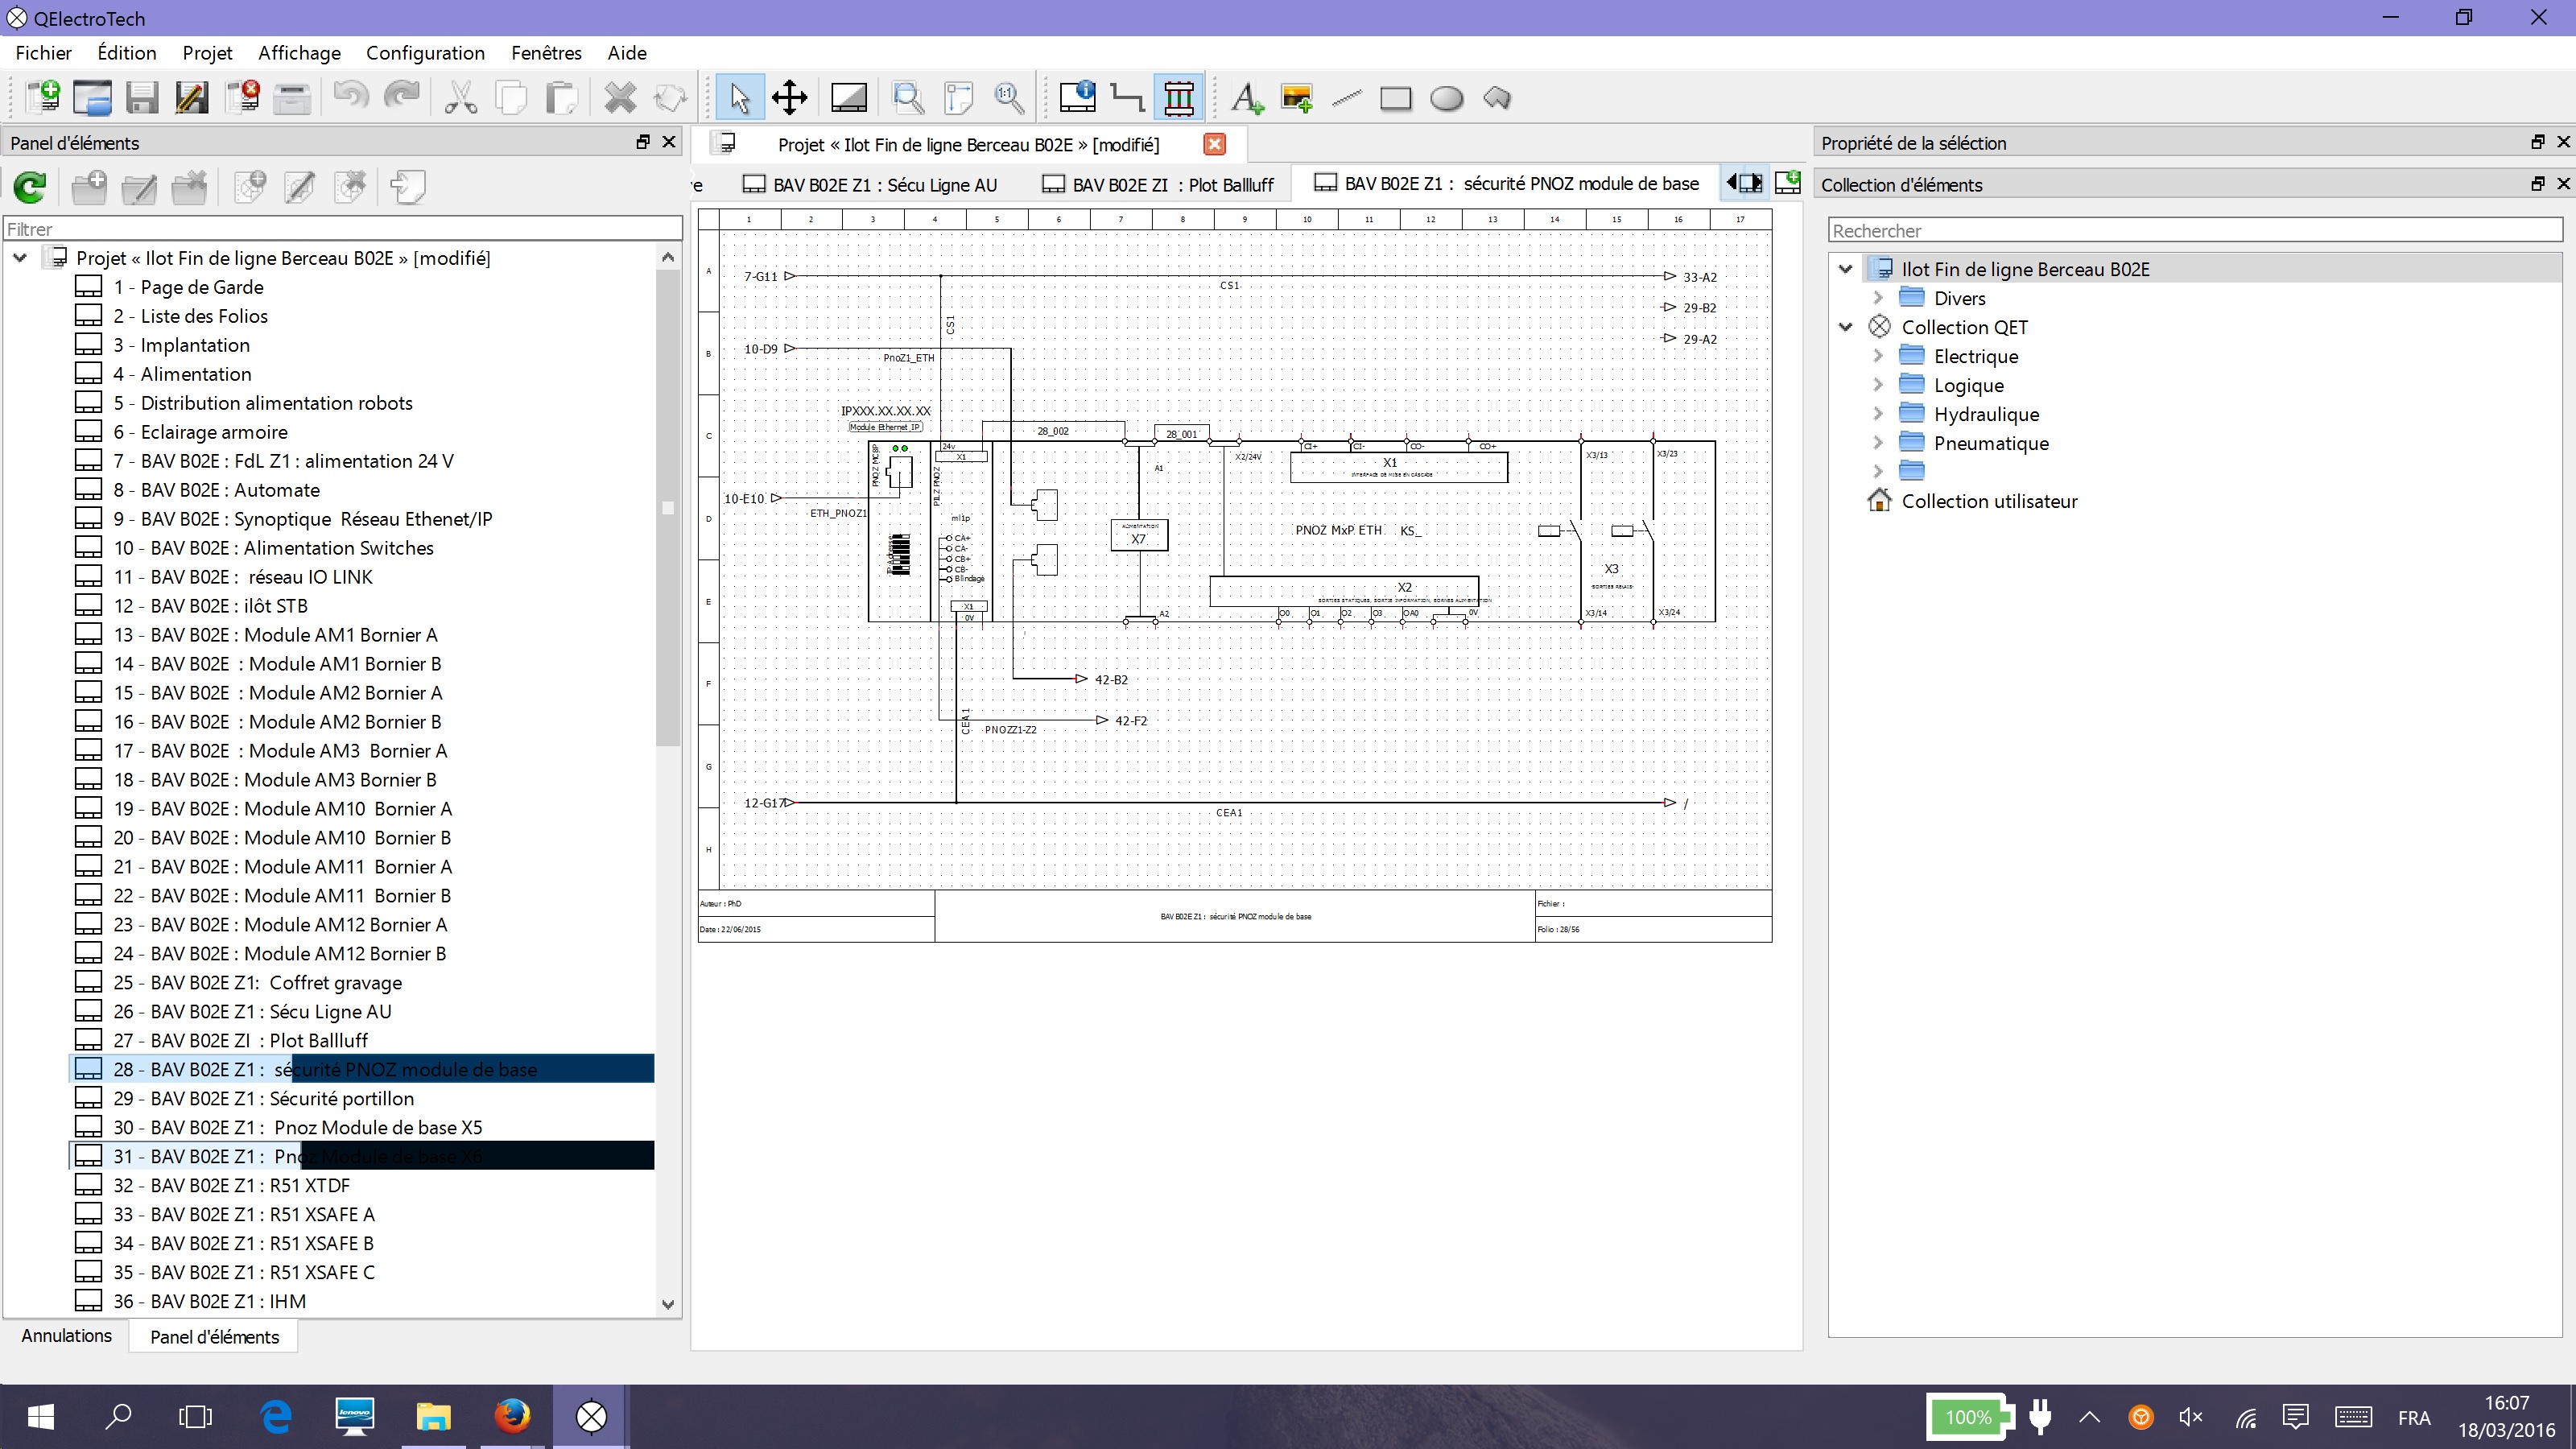Select folio 29 Sécurité portillon in tree
The image size is (2576, 1449).
pyautogui.click(x=263, y=1098)
